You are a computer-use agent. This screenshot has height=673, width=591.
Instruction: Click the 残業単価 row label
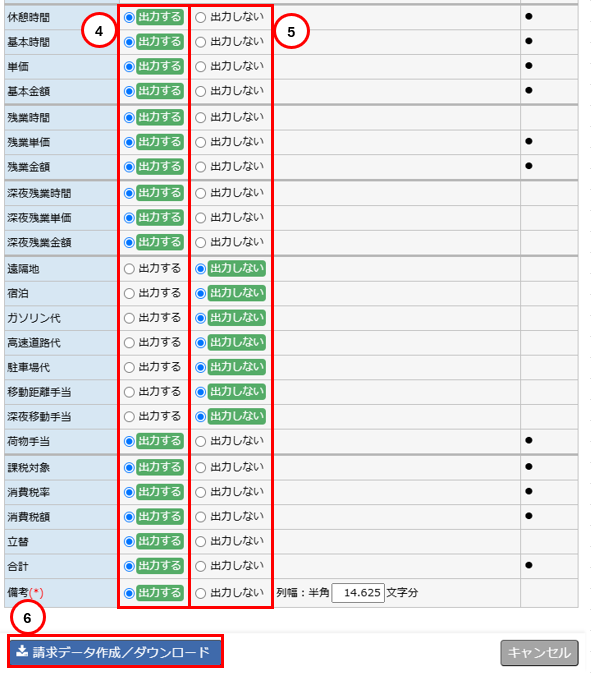click(x=28, y=142)
